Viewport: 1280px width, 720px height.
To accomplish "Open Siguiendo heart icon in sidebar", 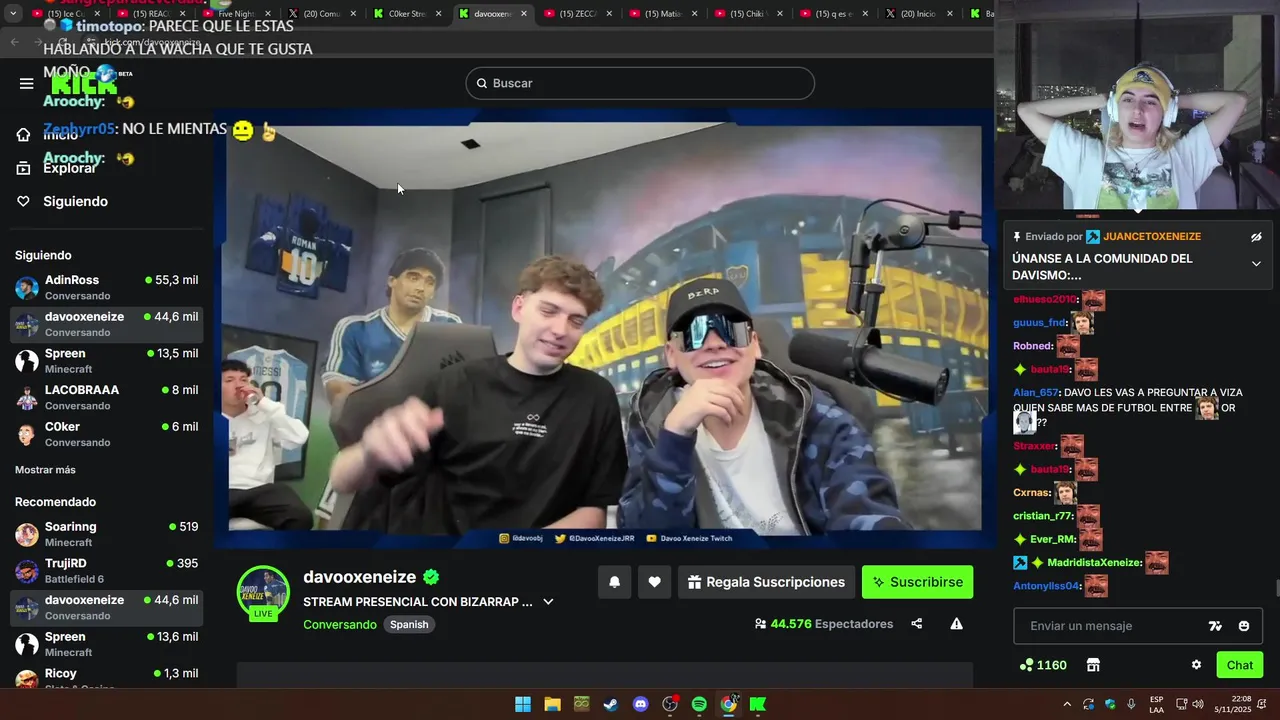I will (x=24, y=201).
